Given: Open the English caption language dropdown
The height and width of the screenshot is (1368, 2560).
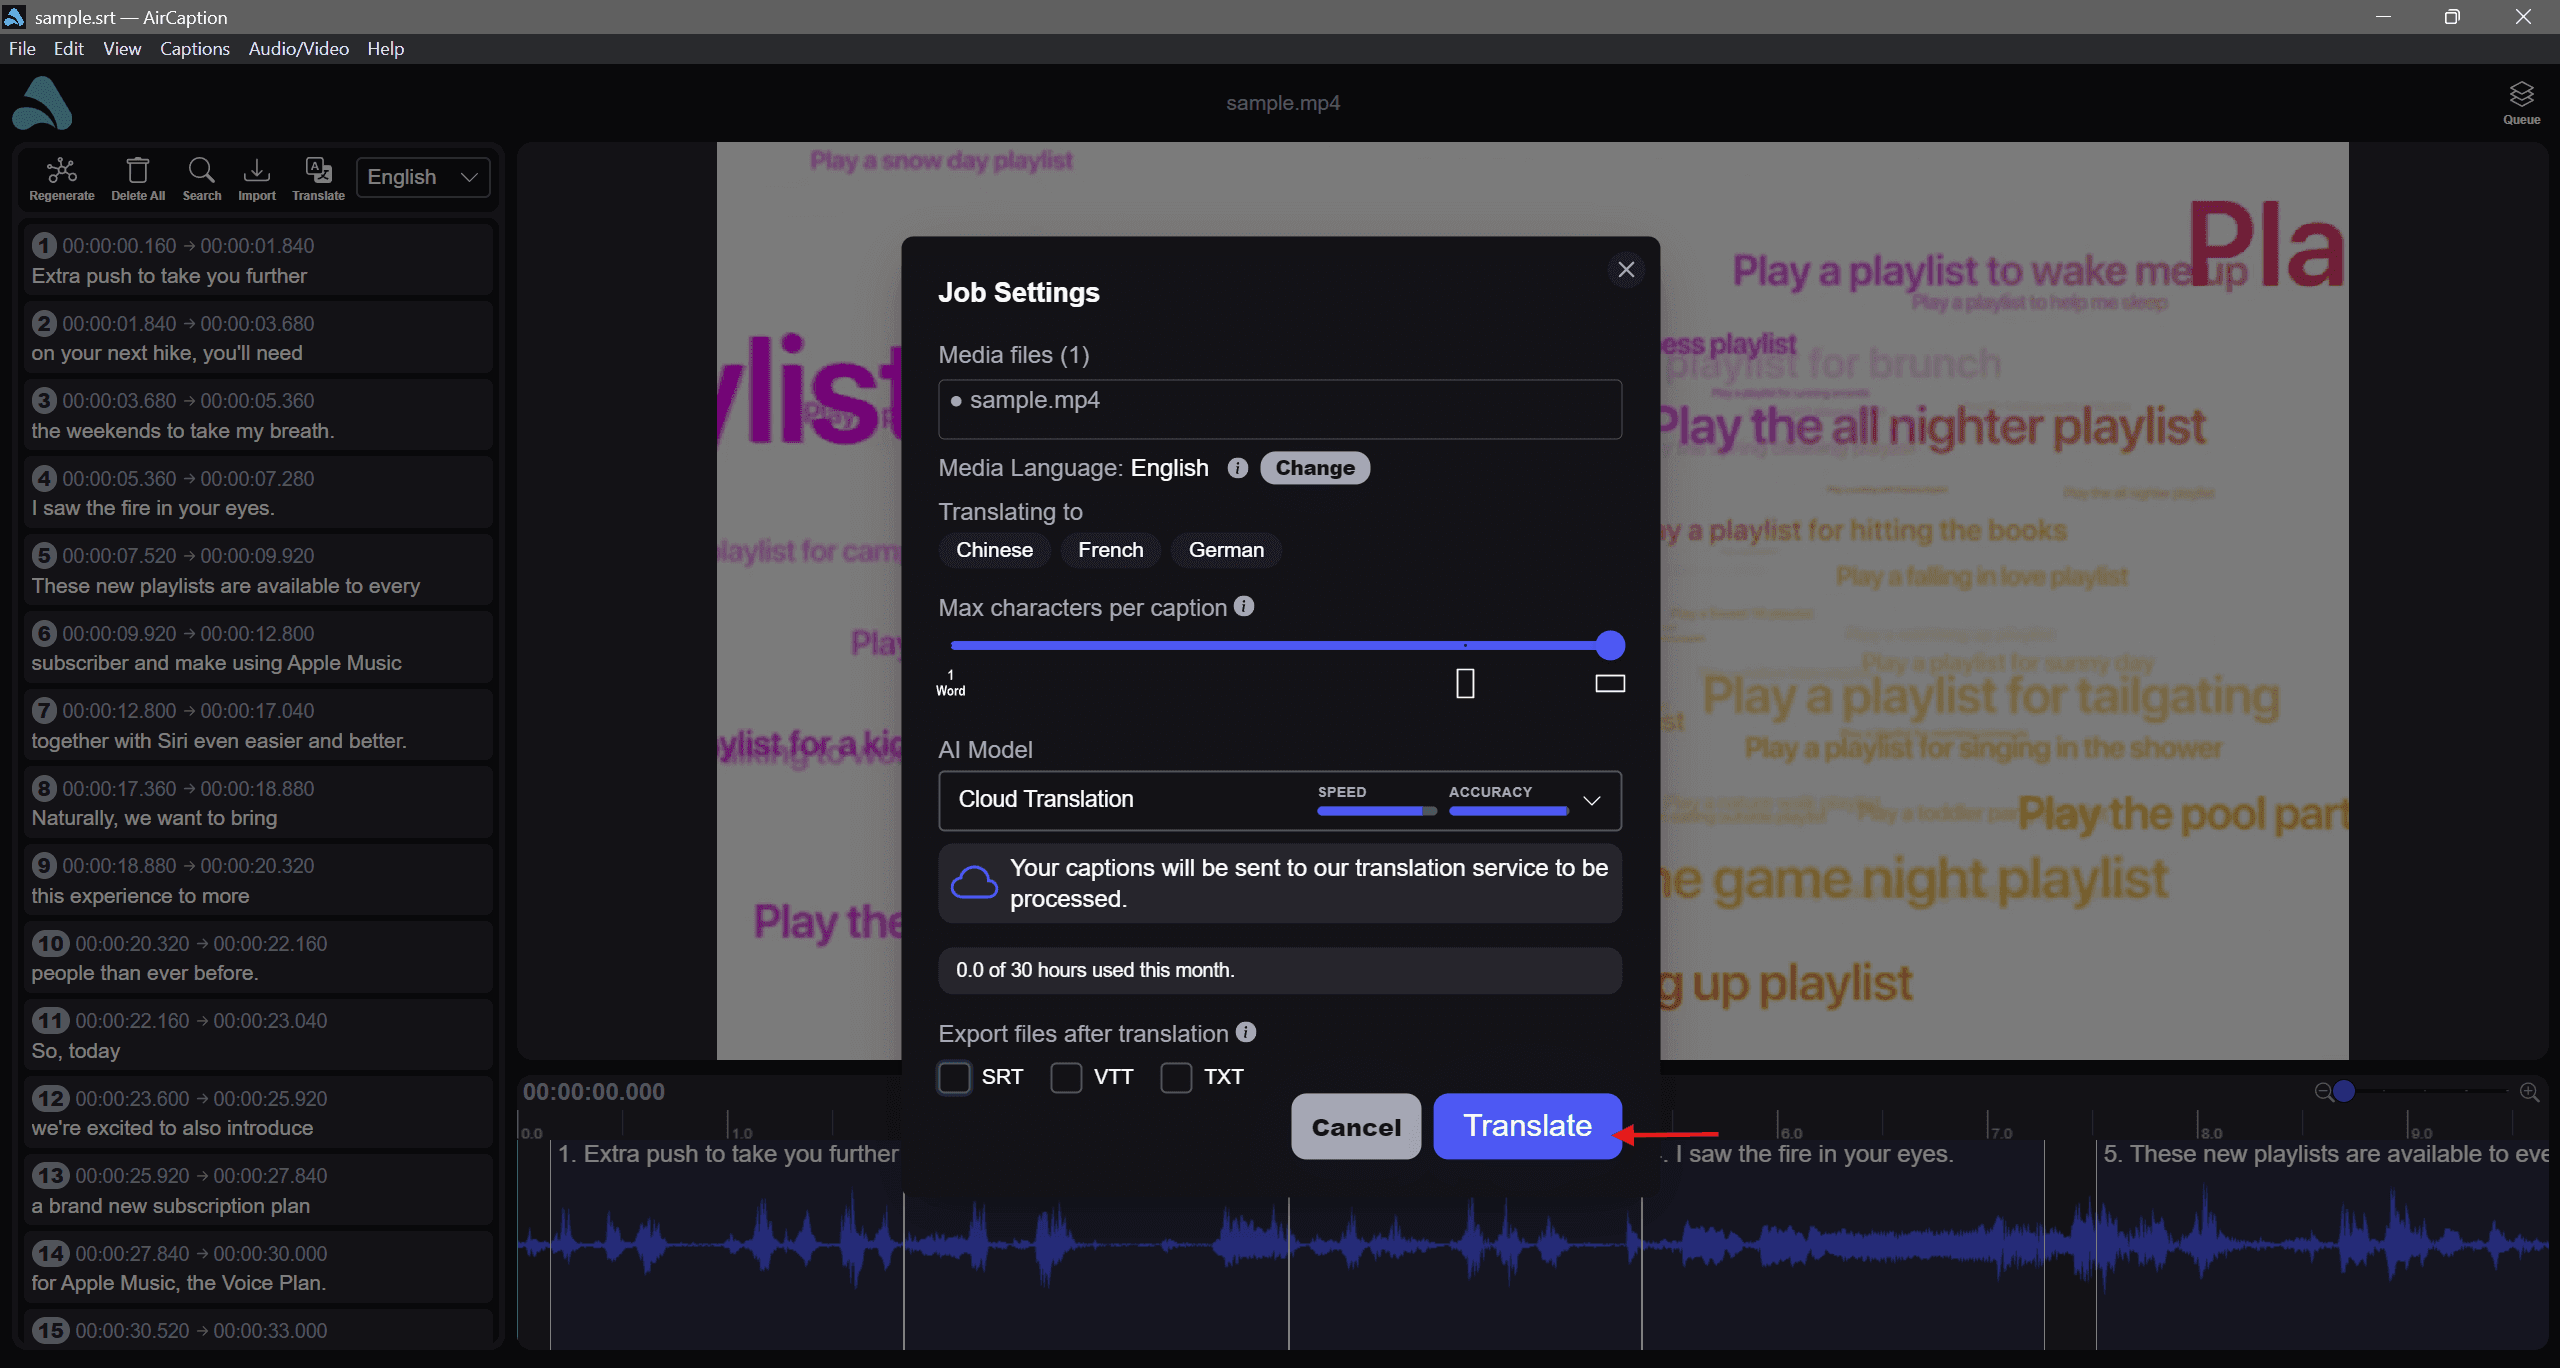Looking at the screenshot, I should pyautogui.click(x=423, y=177).
